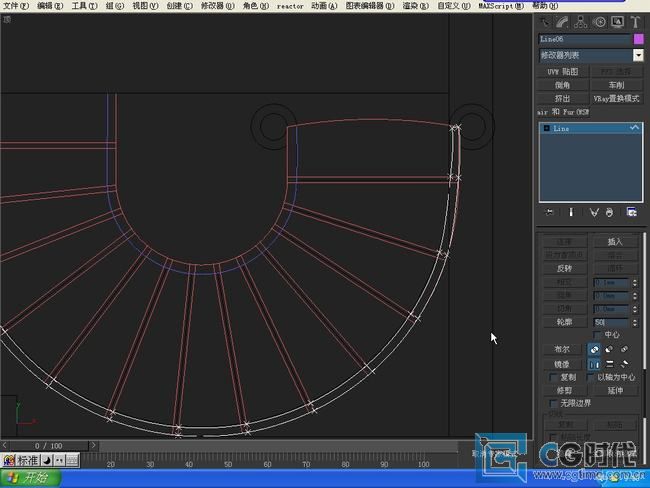Image resolution: width=650 pixels, height=488 pixels.
Task: Select mirror both axes icon
Action: click(624, 365)
